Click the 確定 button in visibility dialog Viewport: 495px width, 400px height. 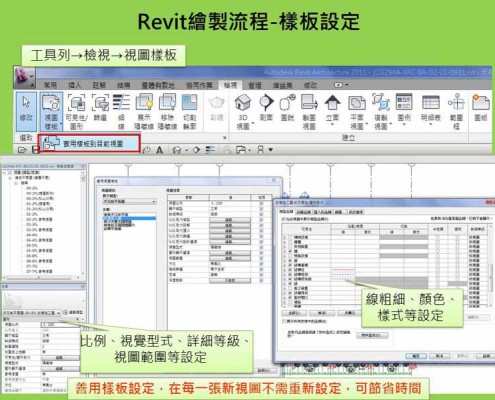[x=416, y=356]
